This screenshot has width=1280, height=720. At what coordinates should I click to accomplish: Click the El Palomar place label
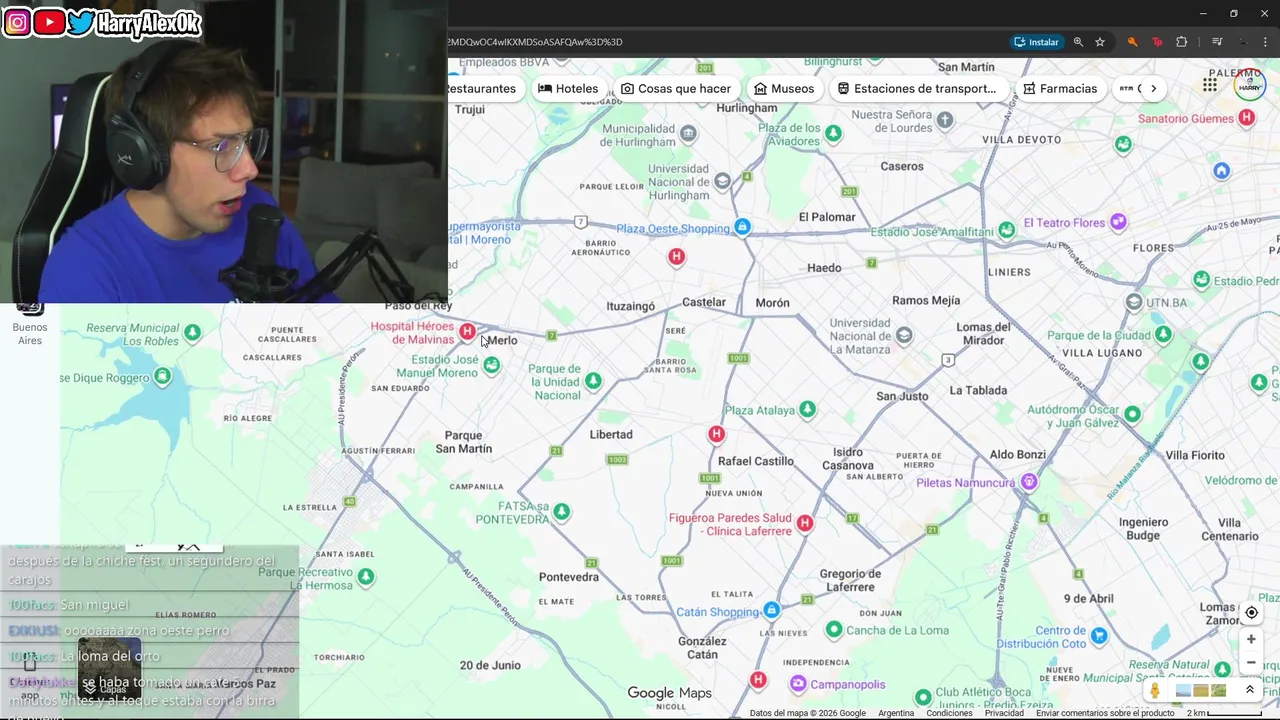coord(827,217)
